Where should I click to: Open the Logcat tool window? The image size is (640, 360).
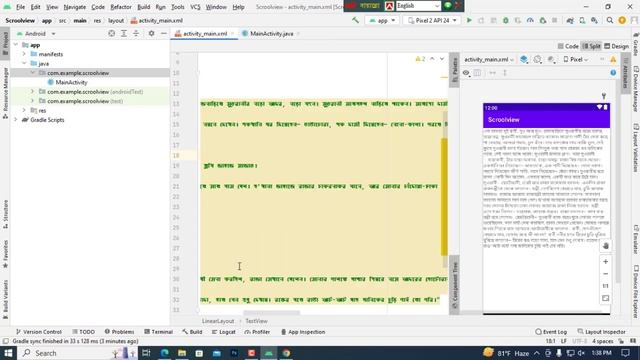pos(224,332)
